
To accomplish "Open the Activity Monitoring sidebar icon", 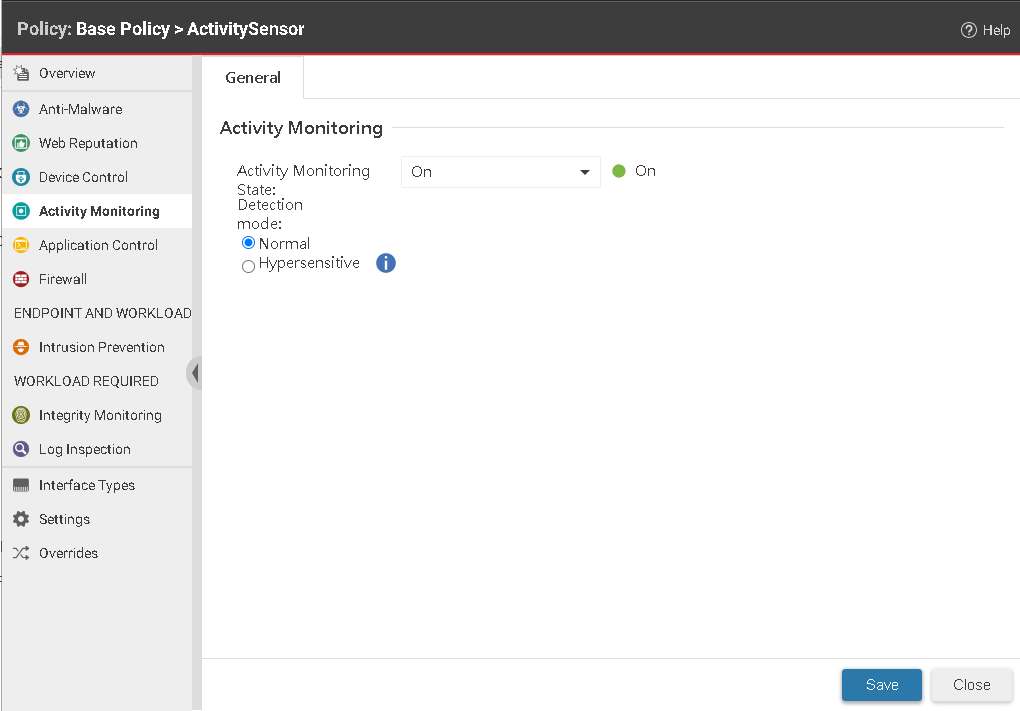I will point(22,211).
